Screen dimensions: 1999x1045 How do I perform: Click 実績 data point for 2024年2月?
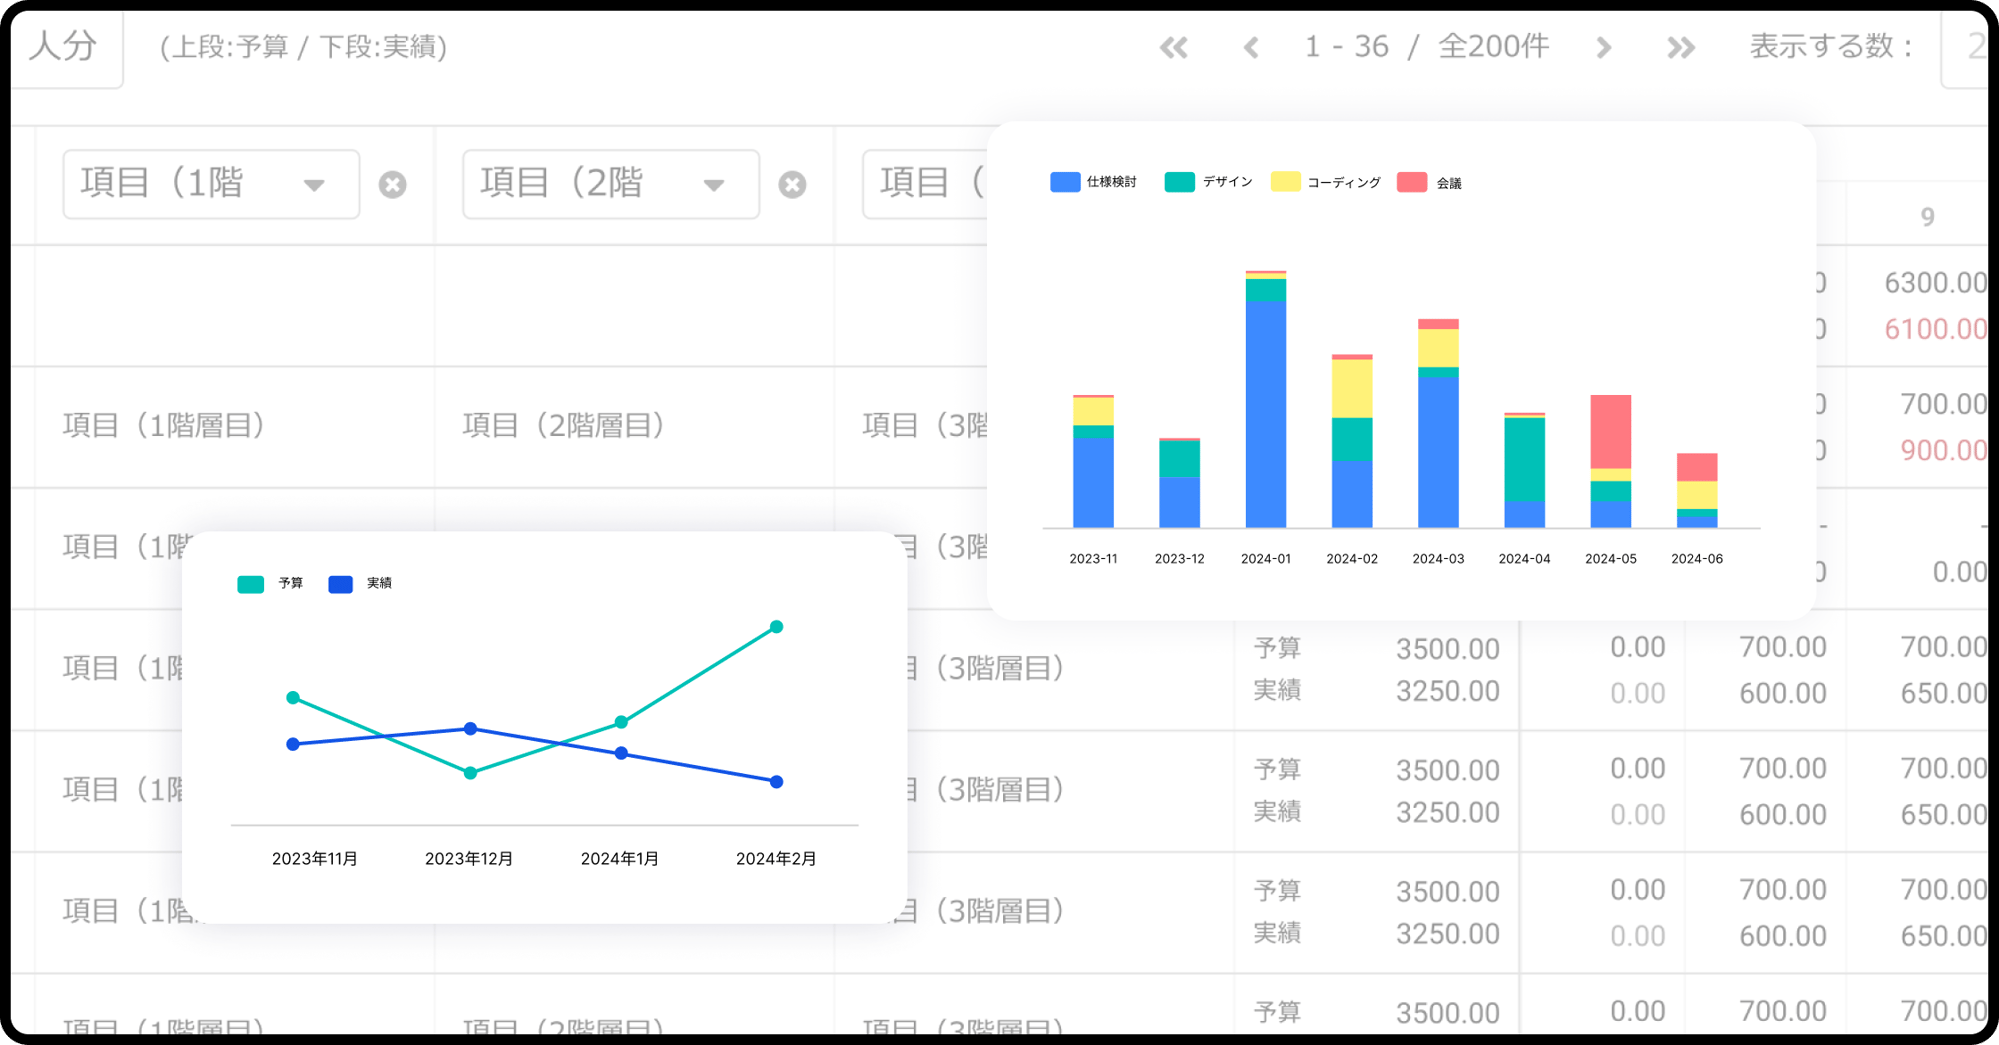pos(777,782)
